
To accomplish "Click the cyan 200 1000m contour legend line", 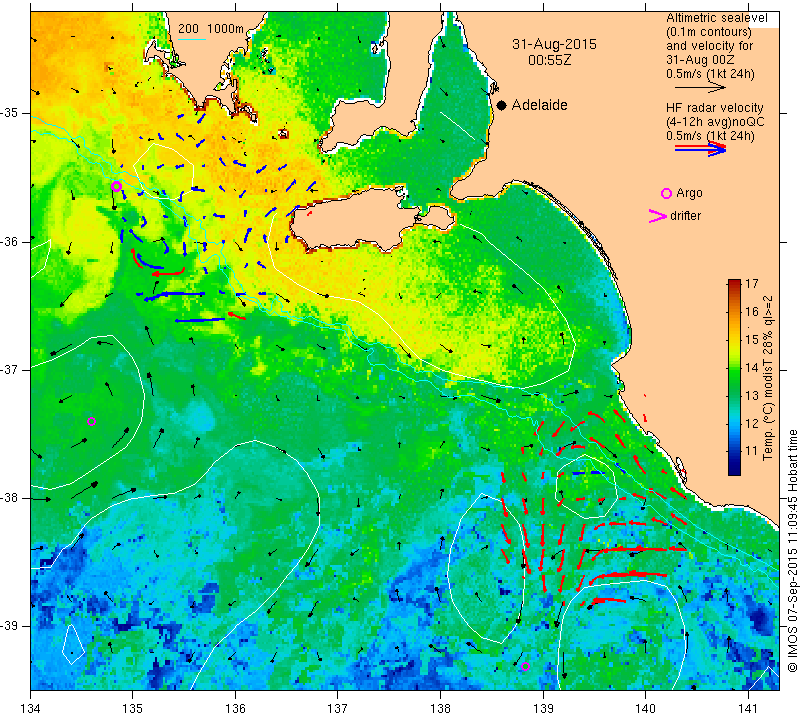I will [x=191, y=39].
